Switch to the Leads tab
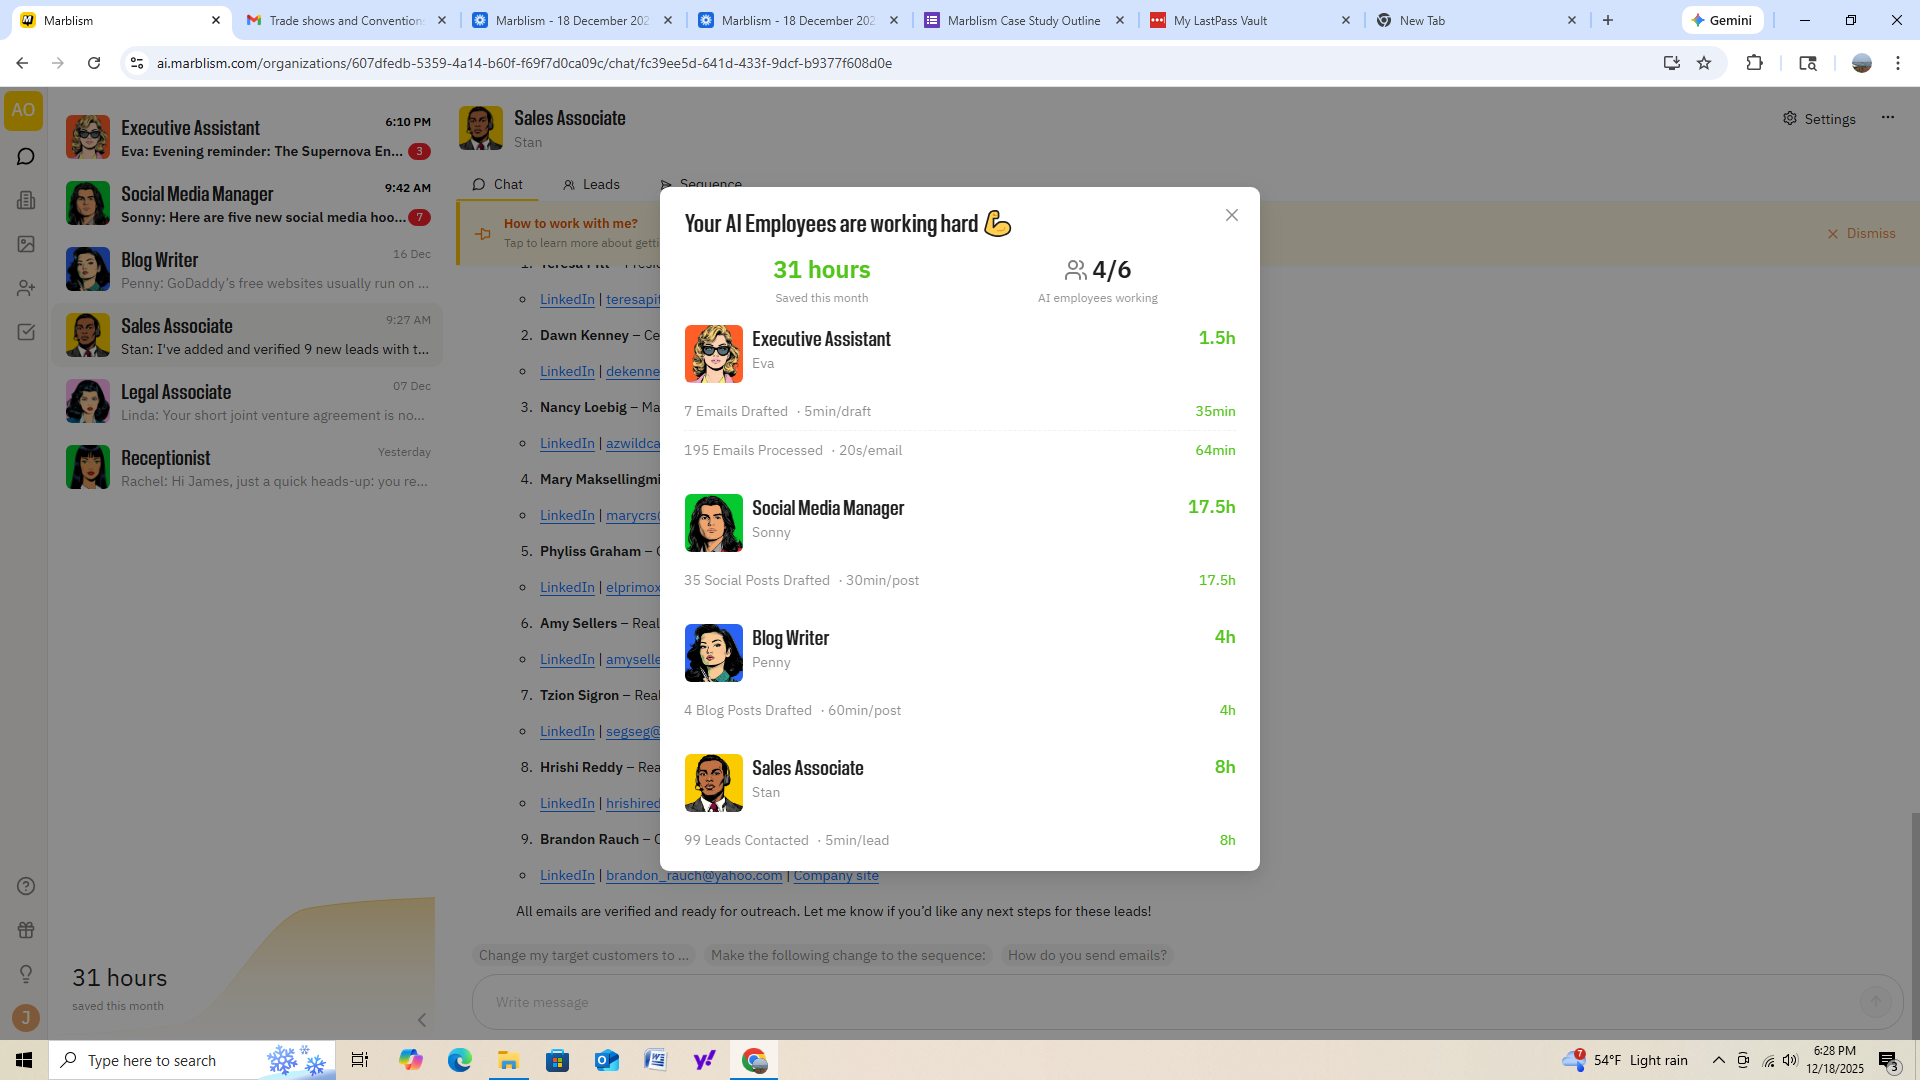This screenshot has height=1080, width=1920. 591,184
